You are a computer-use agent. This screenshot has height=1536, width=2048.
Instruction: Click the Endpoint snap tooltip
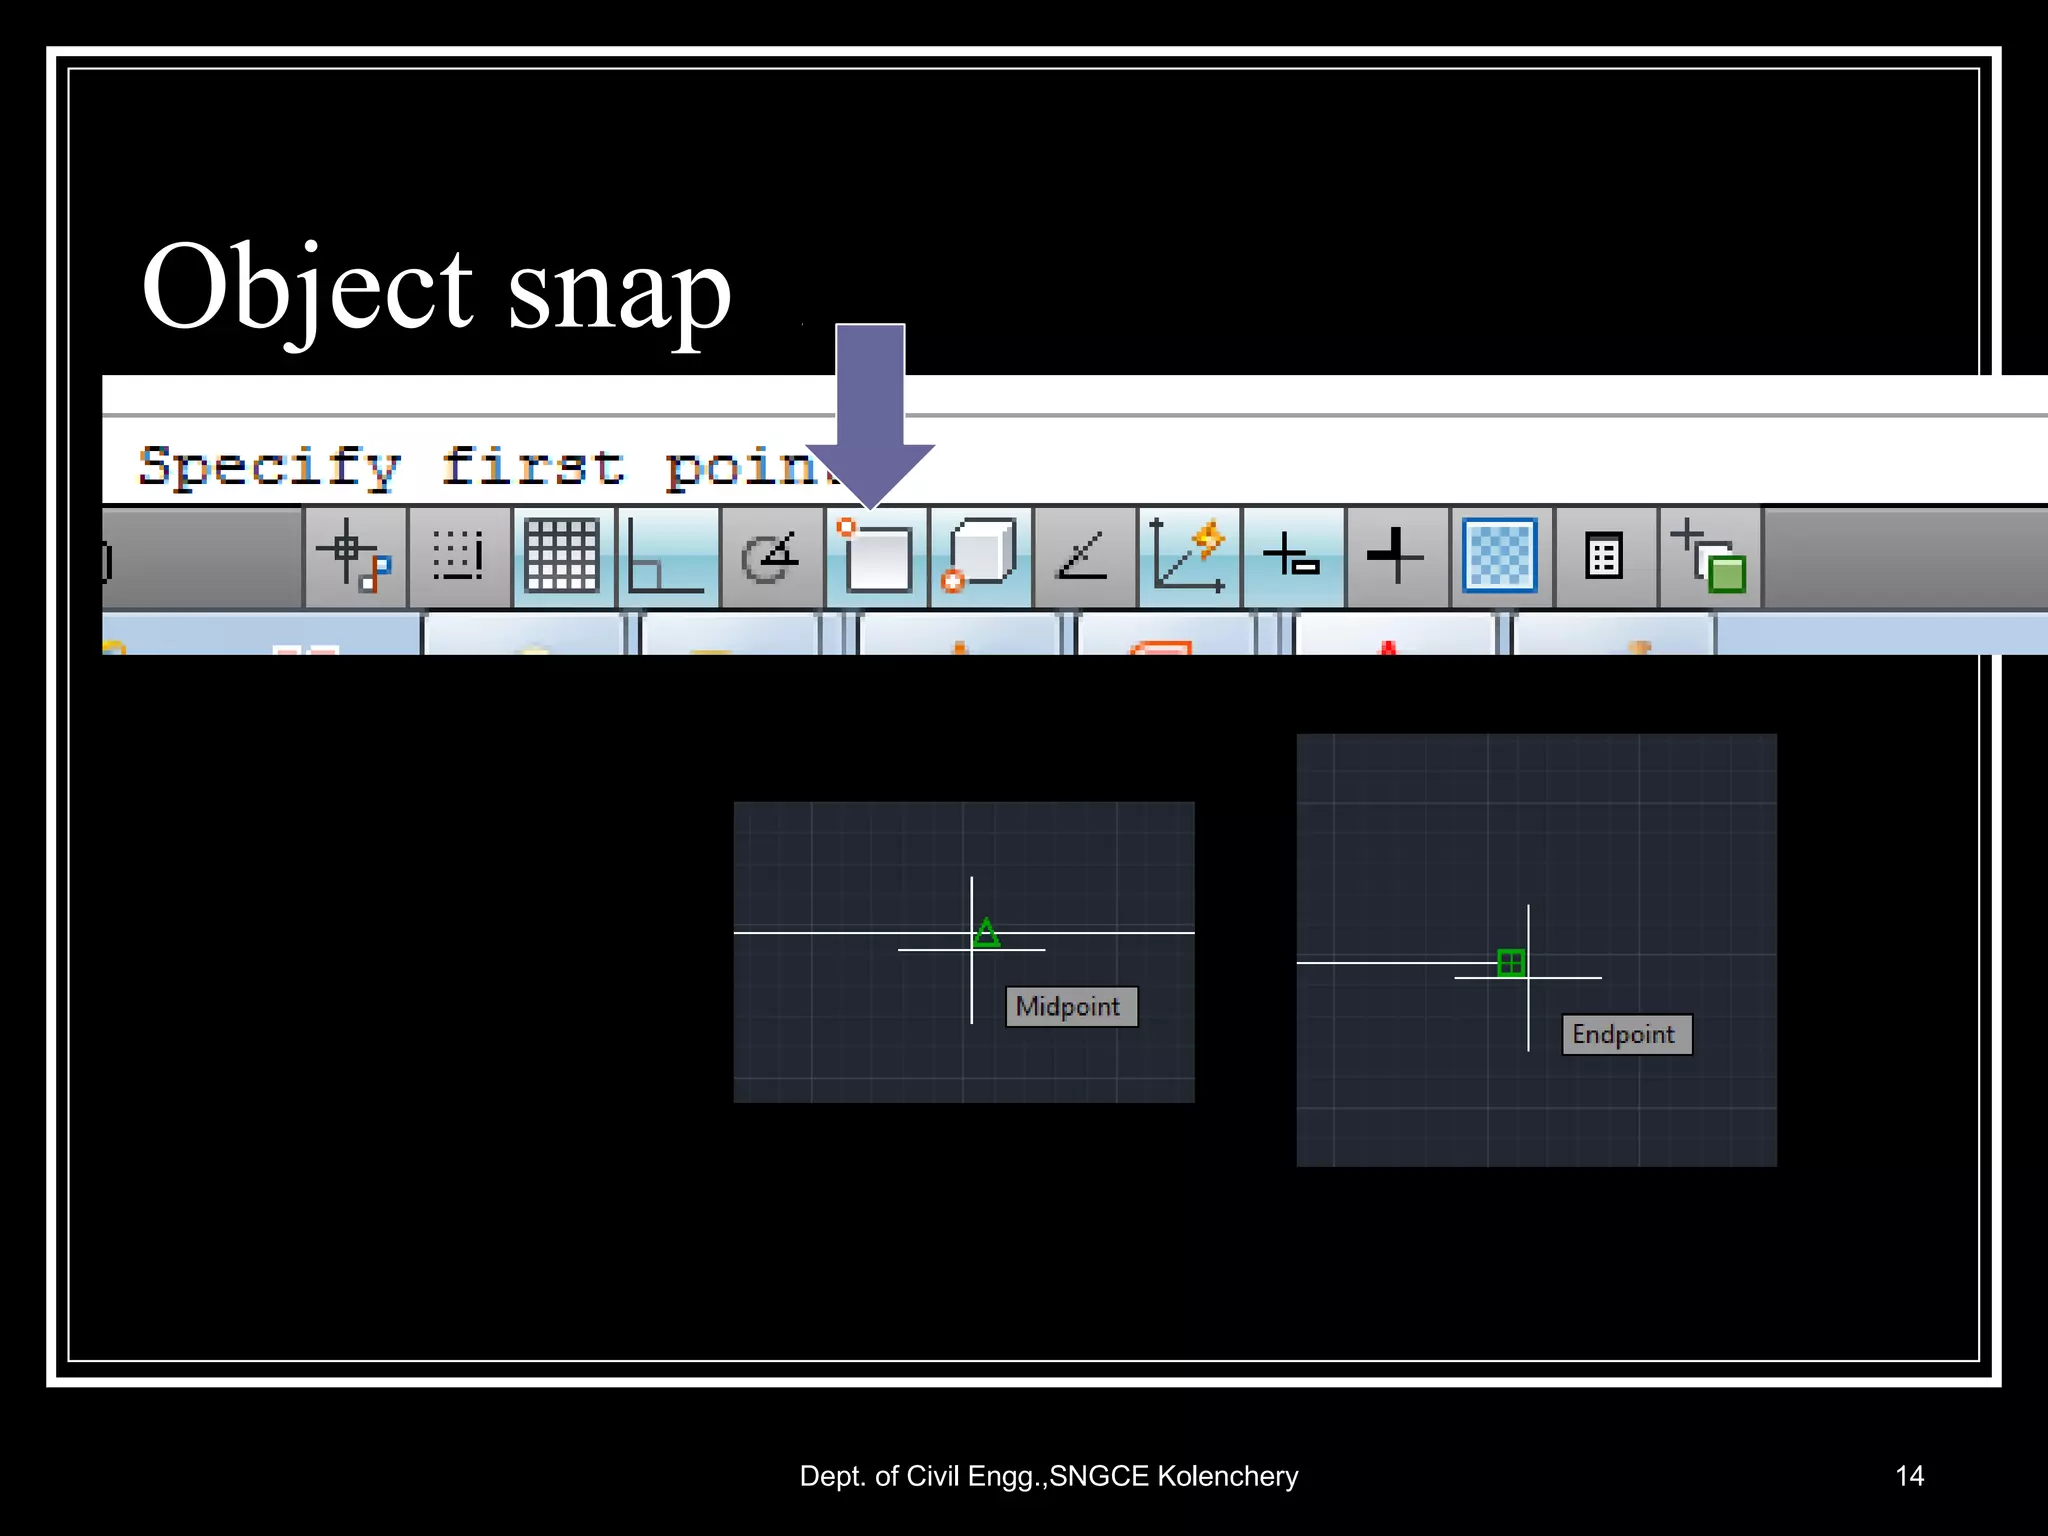coord(1626,1034)
